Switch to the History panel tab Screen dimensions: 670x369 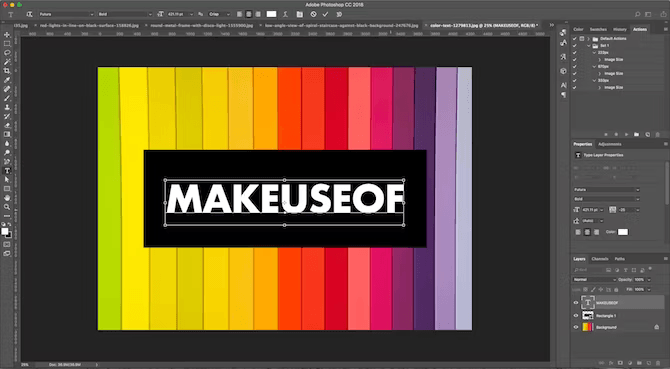point(620,29)
